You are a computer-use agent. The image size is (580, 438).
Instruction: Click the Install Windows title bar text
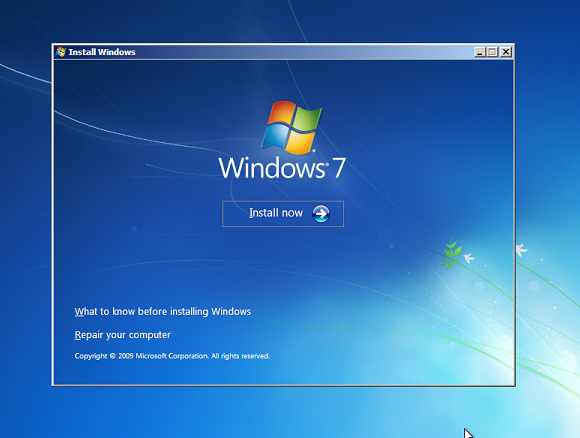click(102, 52)
